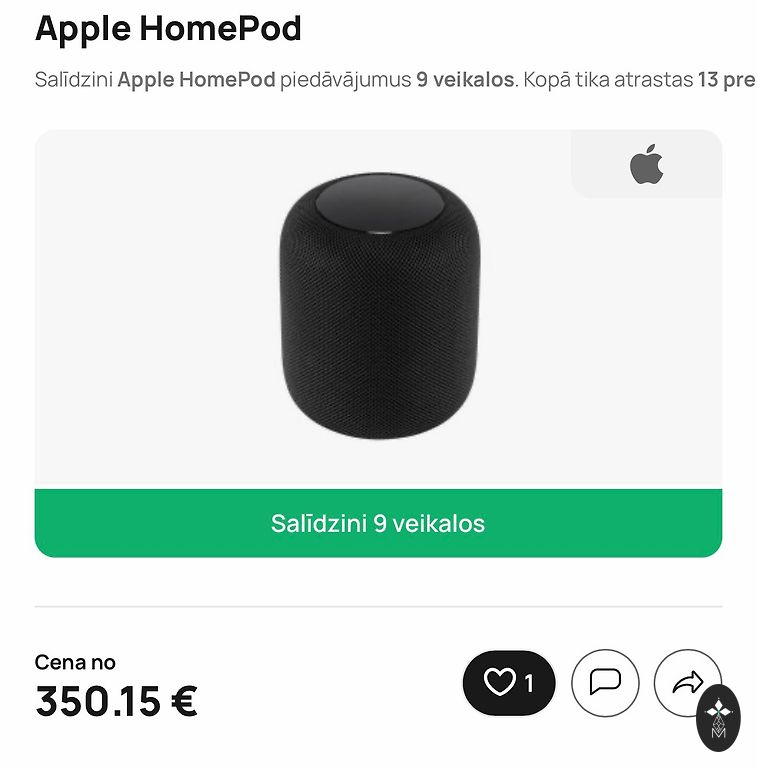Open the black HomePod product image
The image size is (757, 768).
tap(380, 305)
